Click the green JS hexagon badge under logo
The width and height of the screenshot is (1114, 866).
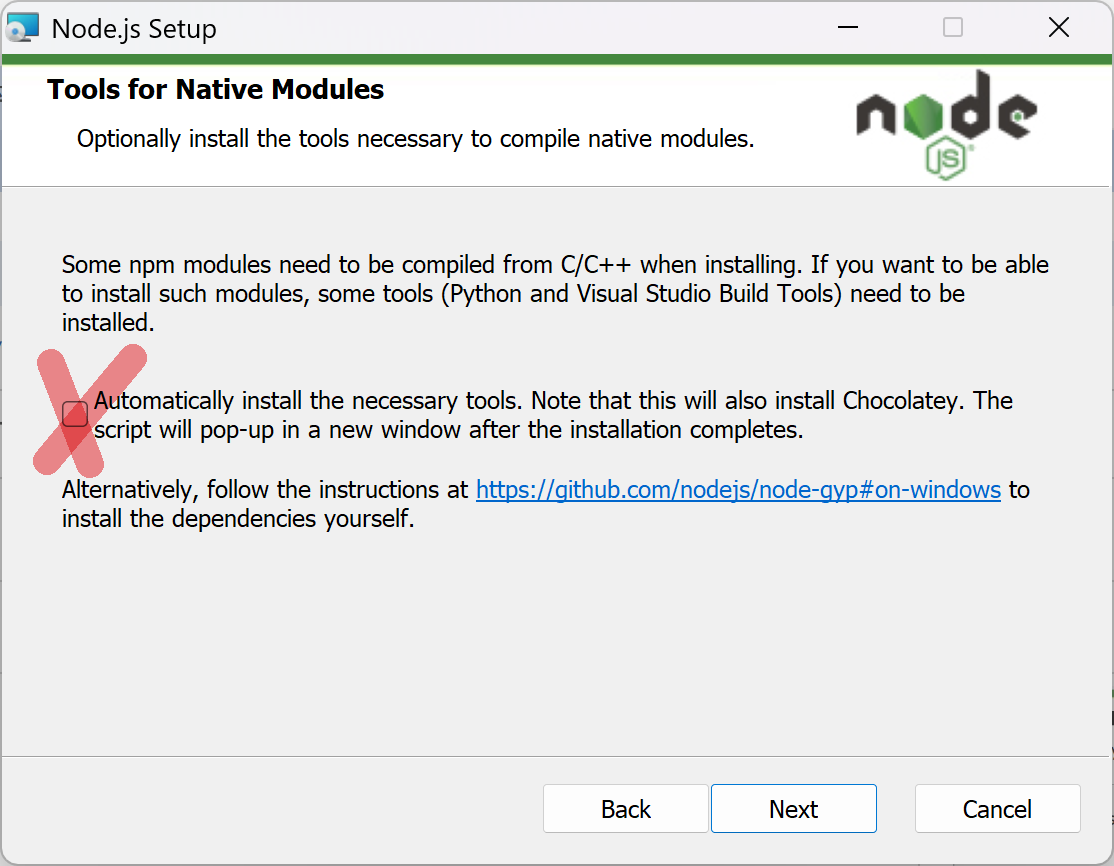coord(946,160)
